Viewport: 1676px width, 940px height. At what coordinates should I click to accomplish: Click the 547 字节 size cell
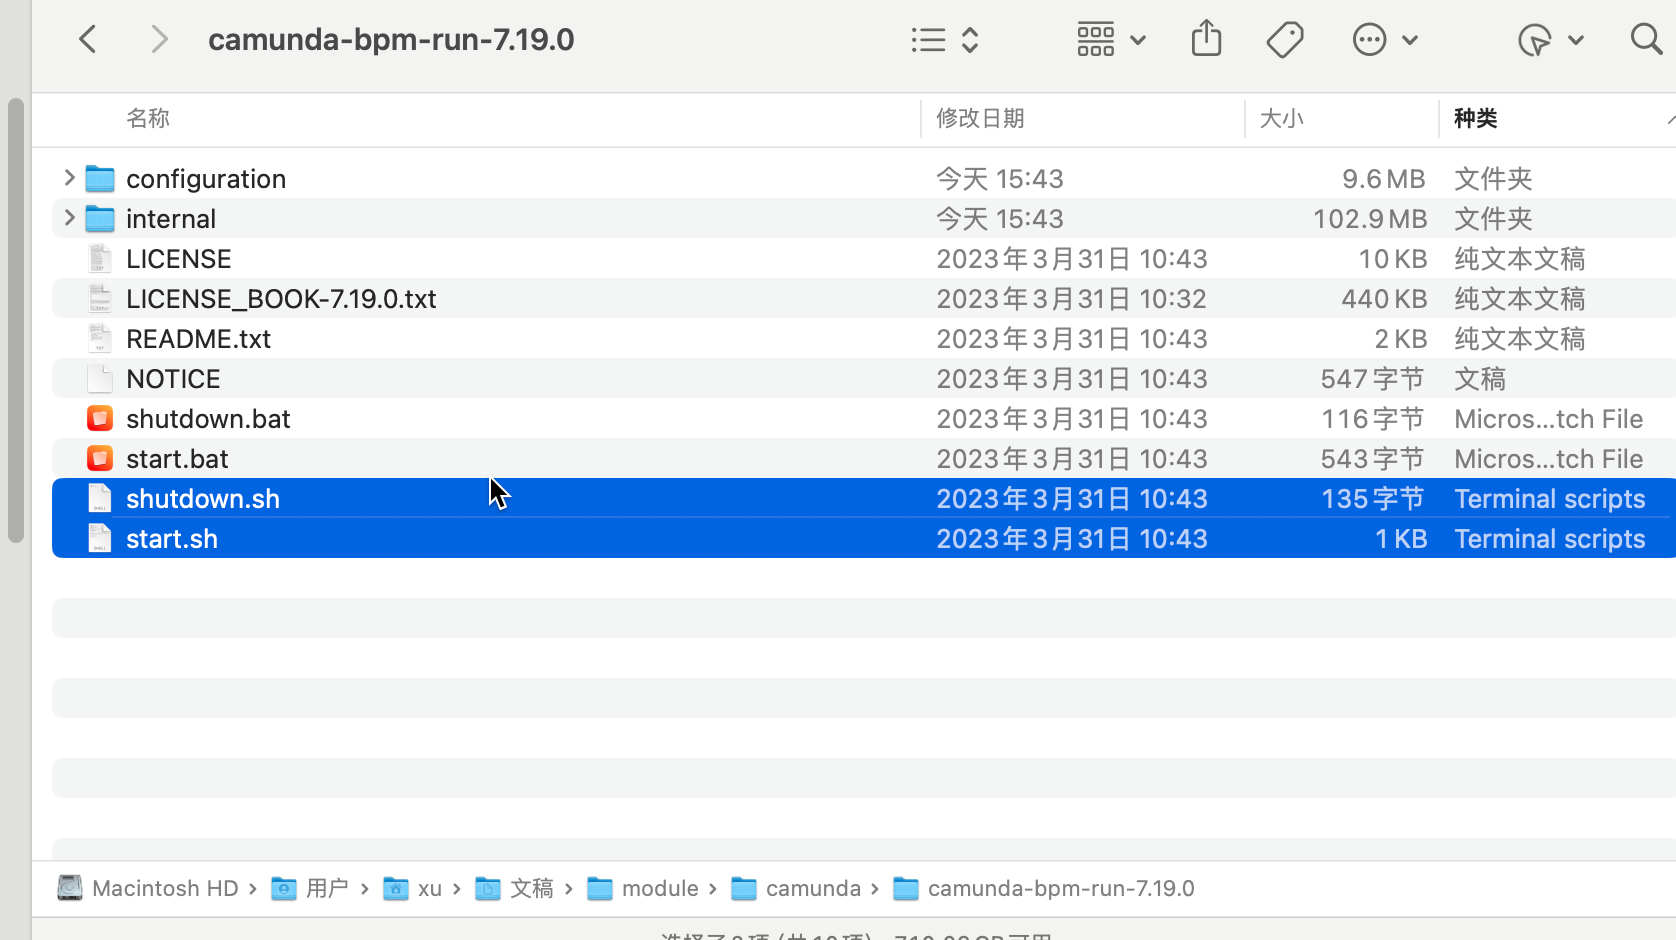(x=1372, y=379)
